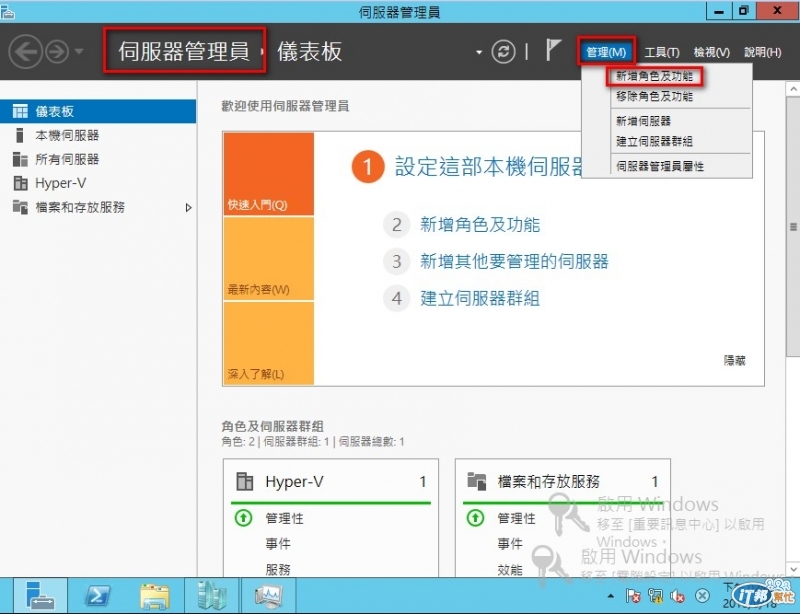
Task: Open the 檔案和存放服務 role tile header
Action: click(x=563, y=481)
